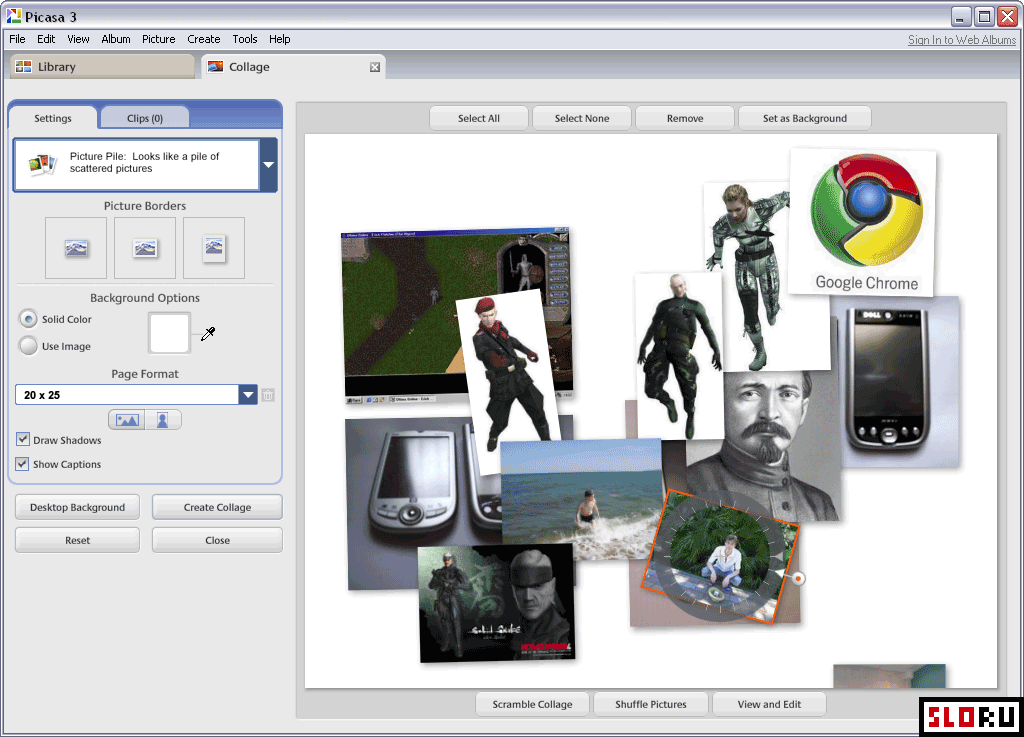Image resolution: width=1024 pixels, height=737 pixels.
Task: Click the orange rotate handle on the selected photo
Action: click(x=798, y=578)
